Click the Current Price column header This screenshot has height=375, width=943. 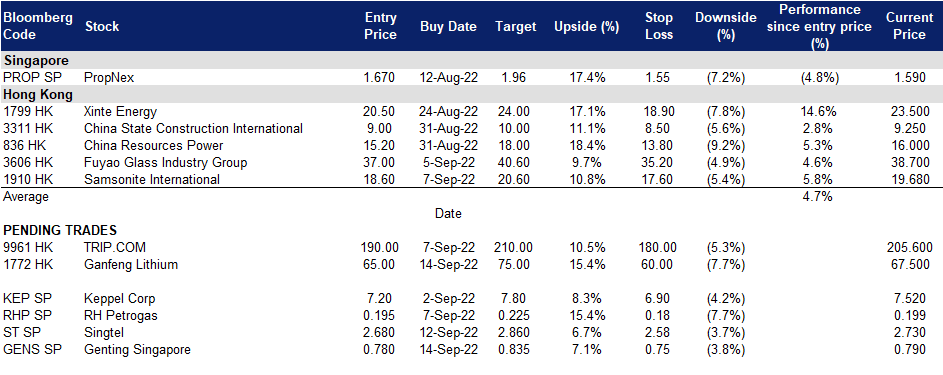(909, 26)
